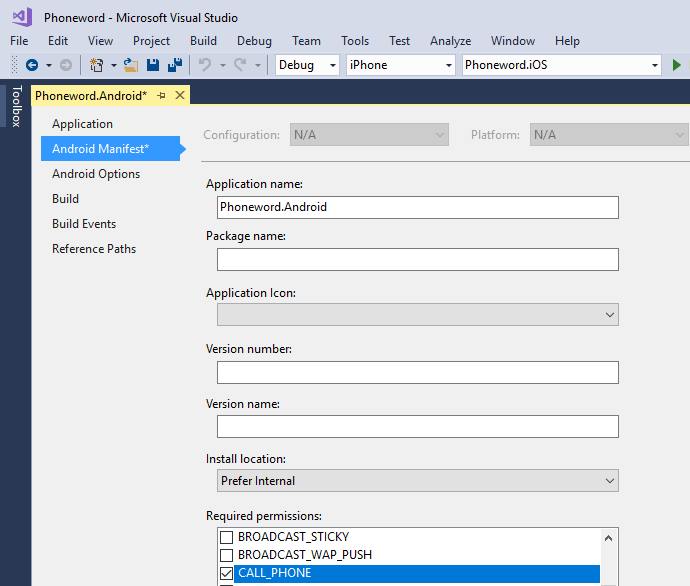690x586 pixels.
Task: Open the Debug configuration dropdown
Action: tap(308, 65)
